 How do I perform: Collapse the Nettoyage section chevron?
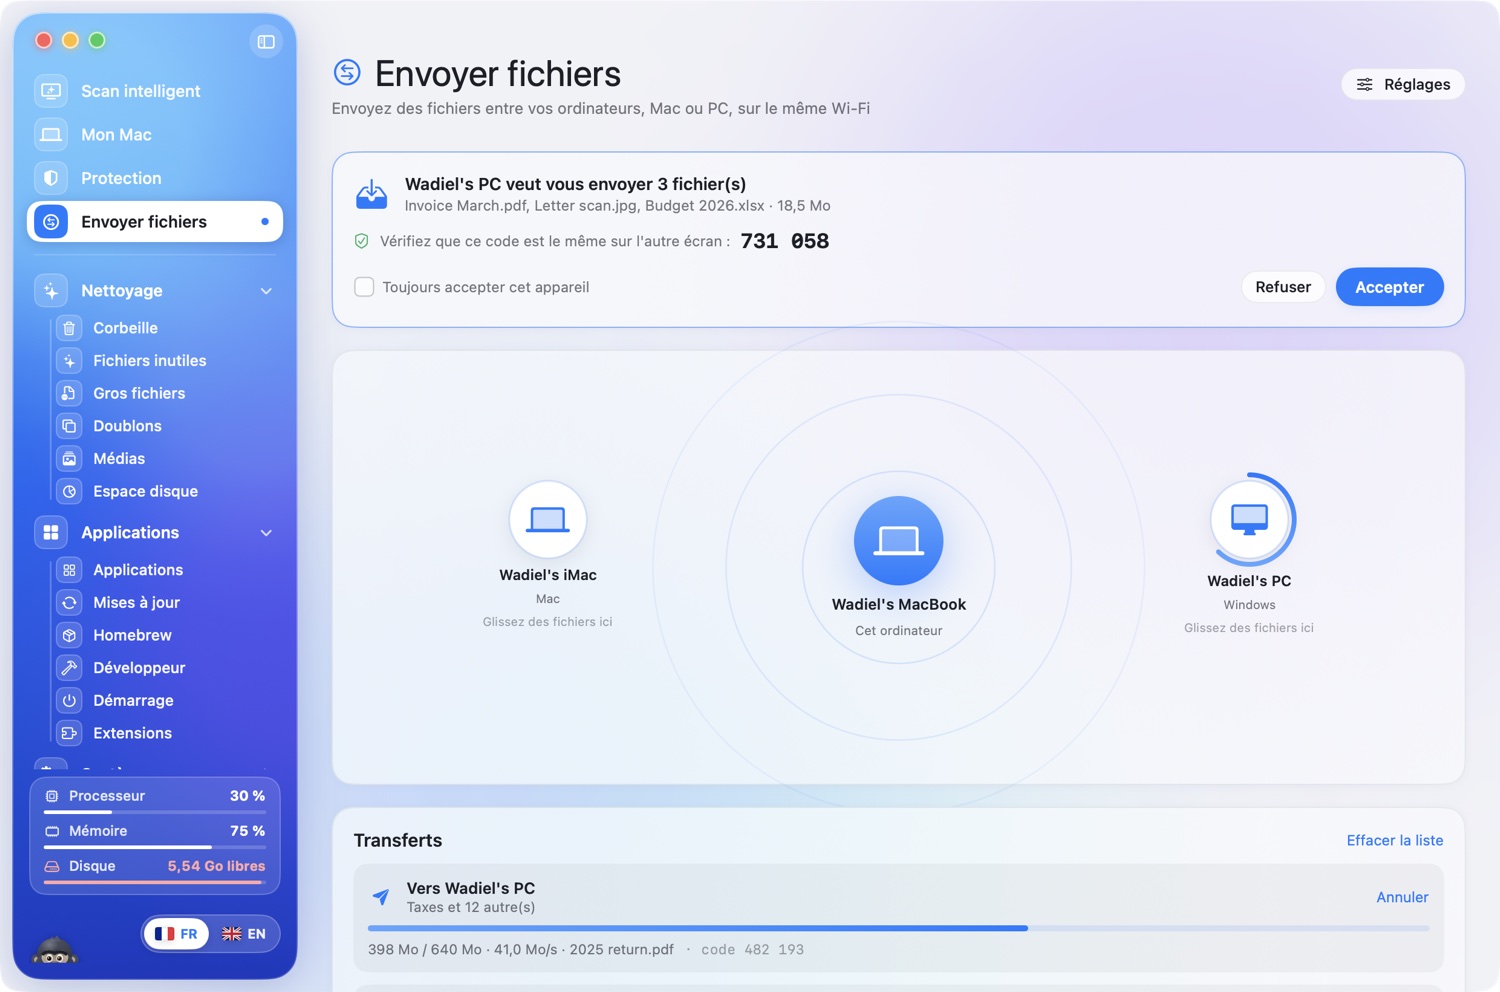[x=266, y=291]
